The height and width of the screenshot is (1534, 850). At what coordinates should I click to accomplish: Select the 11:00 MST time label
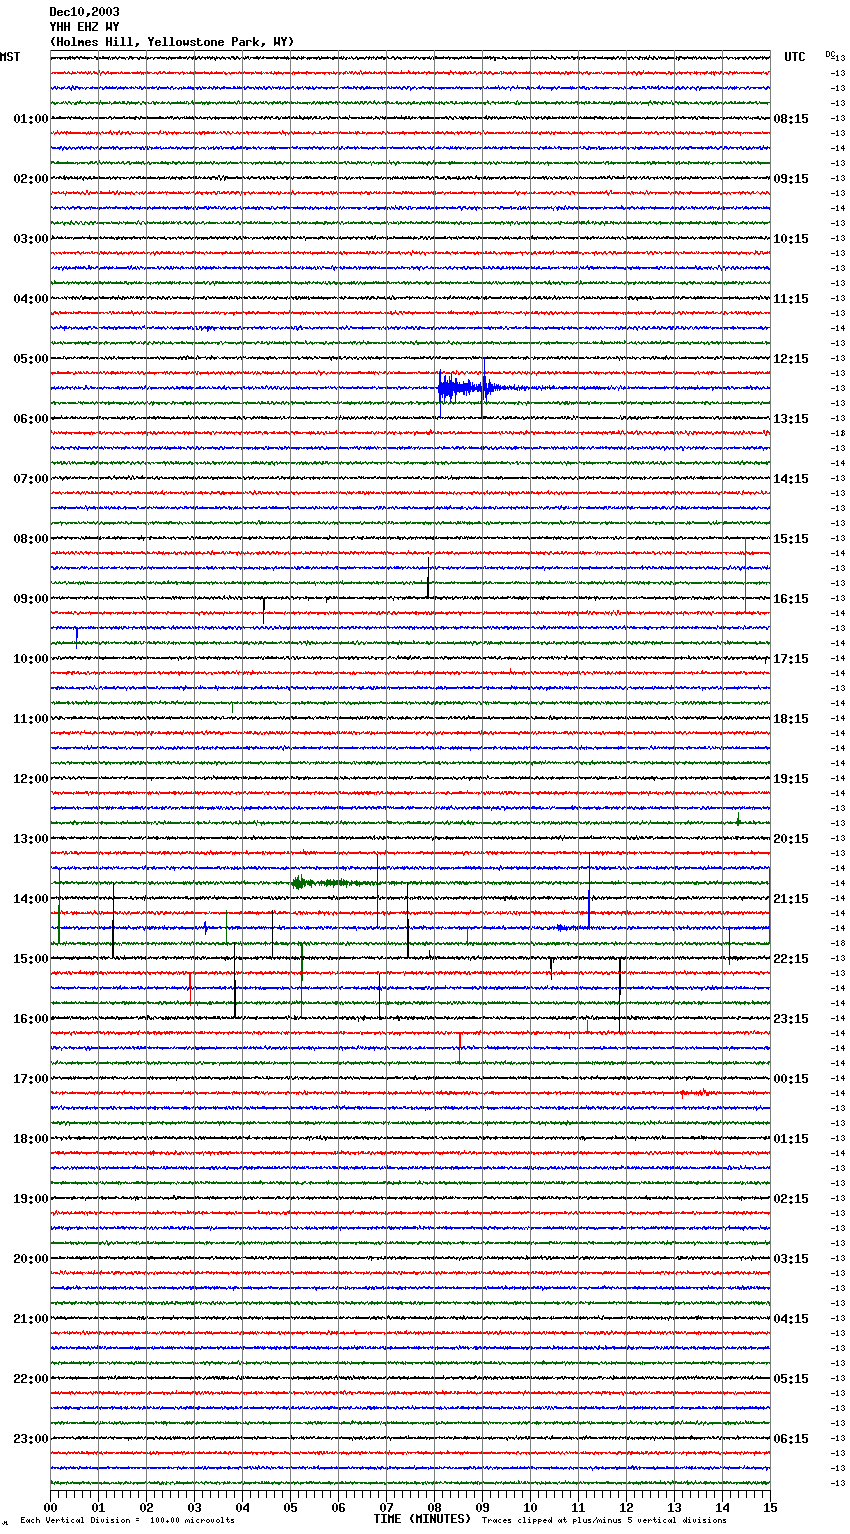[x=31, y=719]
